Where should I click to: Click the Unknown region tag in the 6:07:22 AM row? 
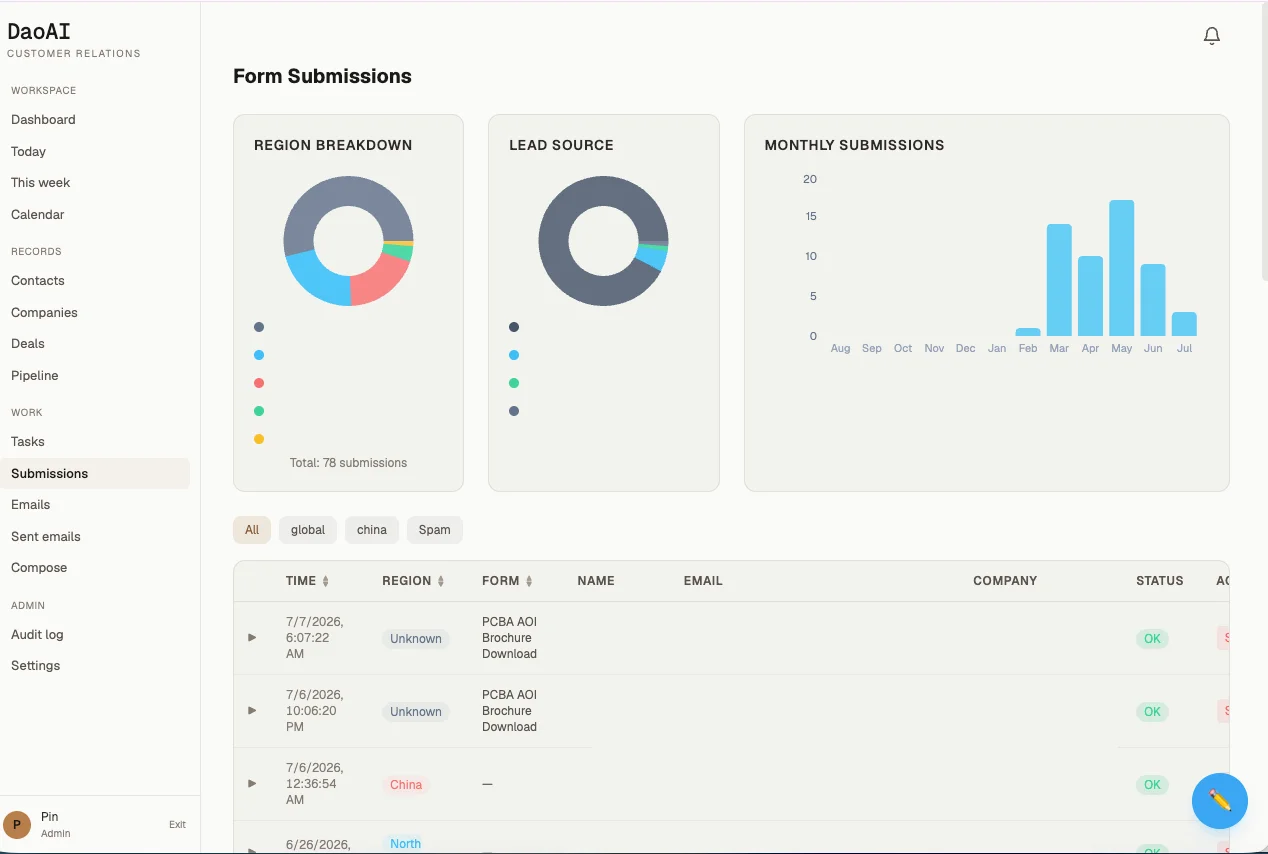[416, 638]
